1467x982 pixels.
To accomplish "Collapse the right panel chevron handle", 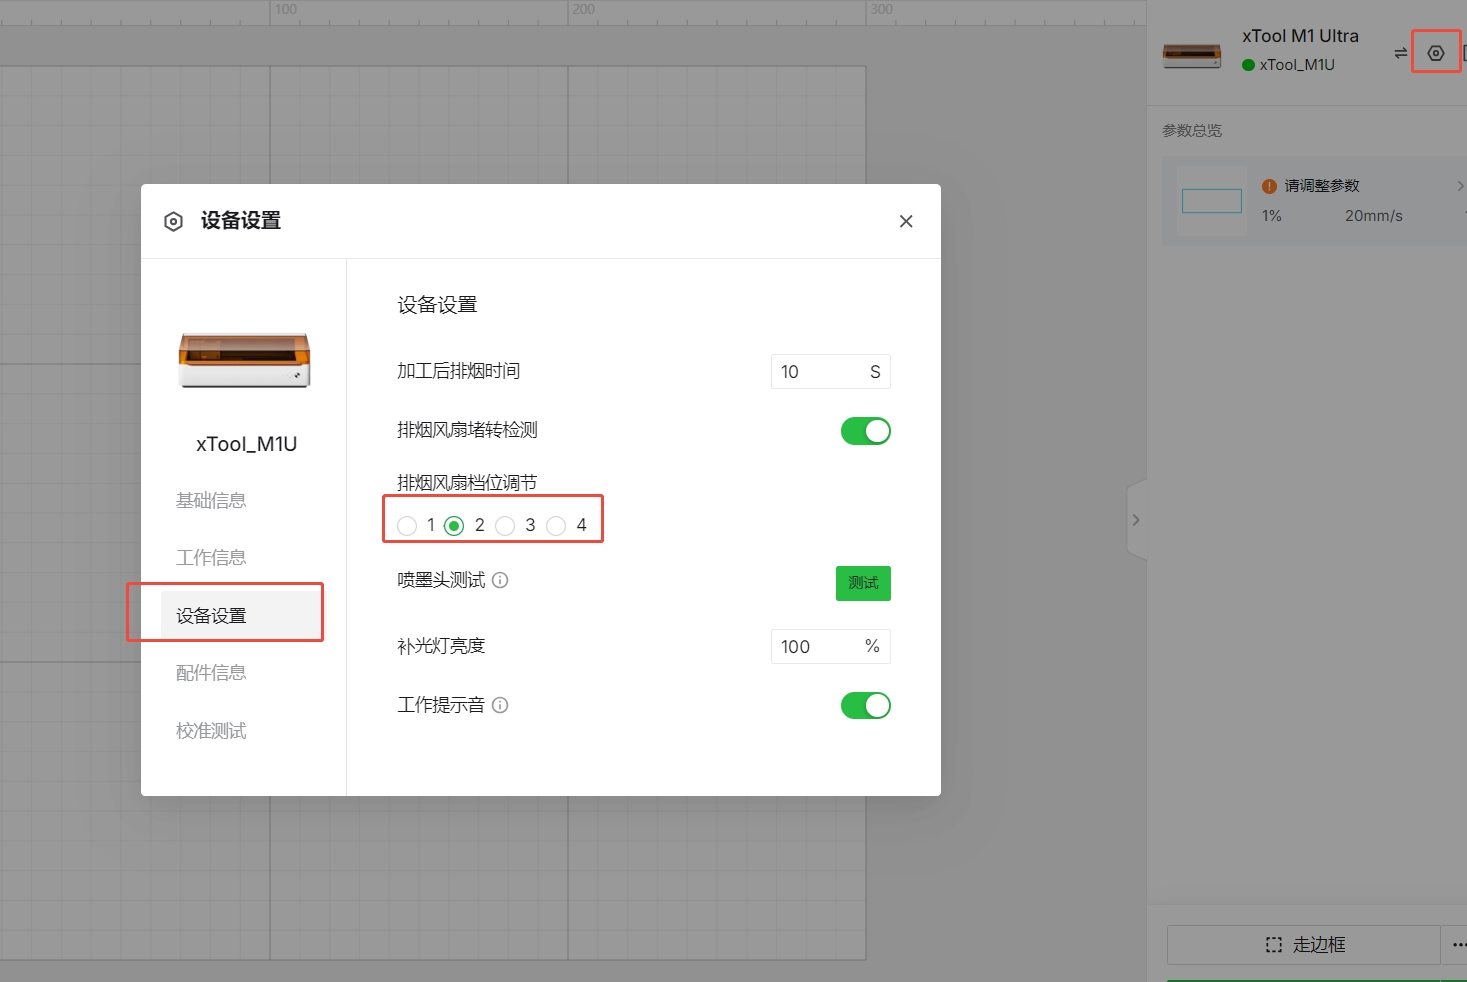I will [1136, 520].
